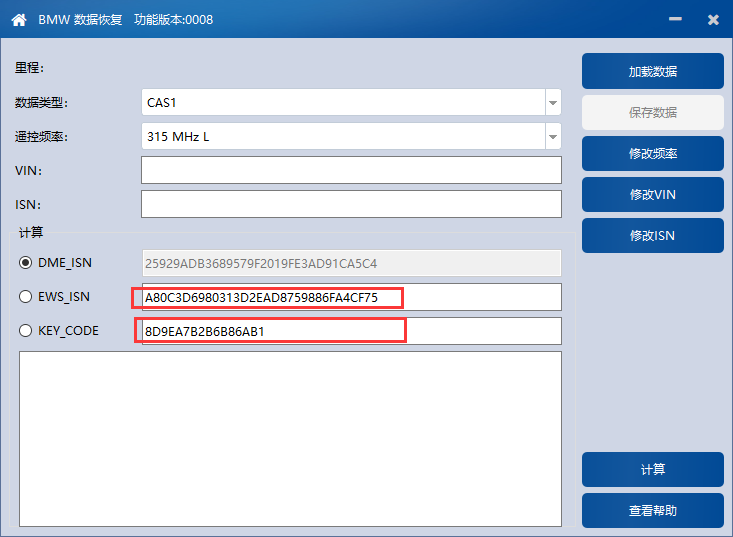
Task: Click the 遥控频率 label
Action: click(x=41, y=136)
